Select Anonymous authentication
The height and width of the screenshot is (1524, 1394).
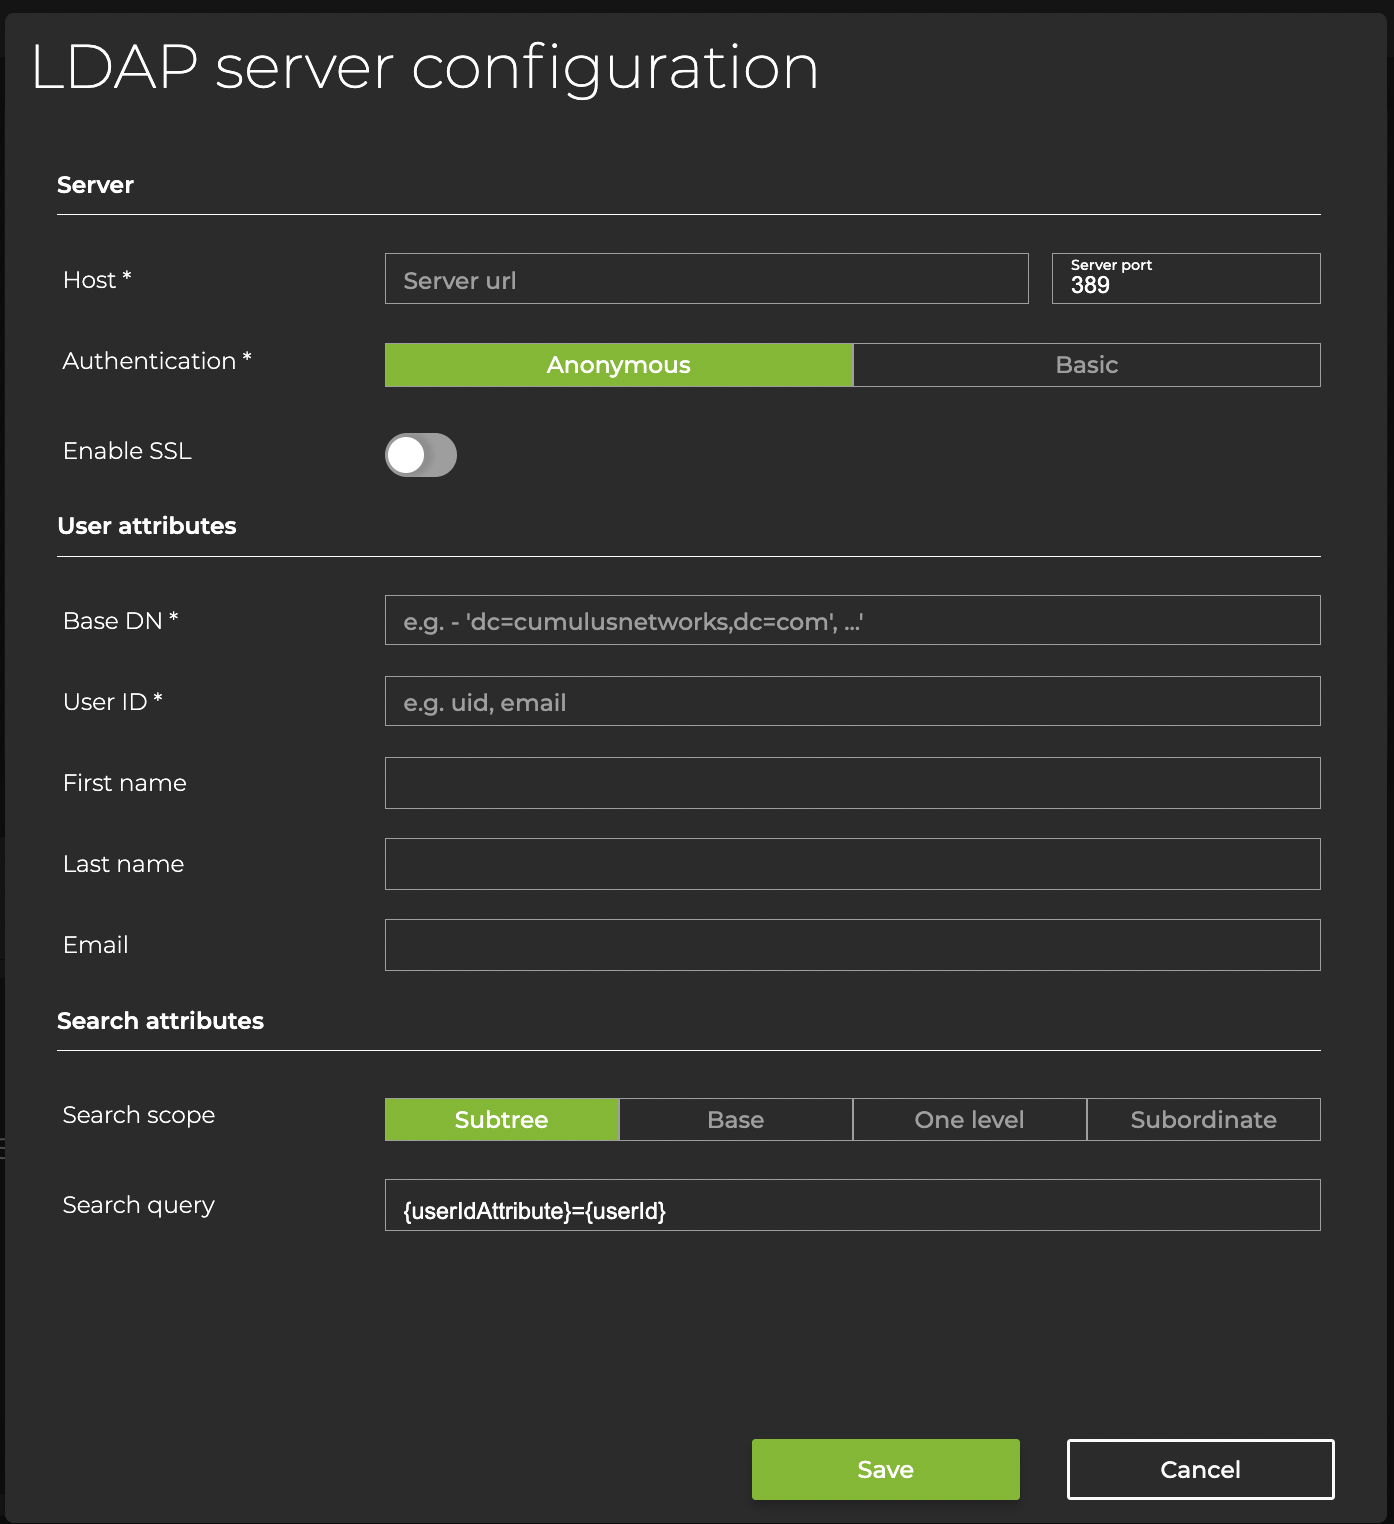click(x=619, y=365)
